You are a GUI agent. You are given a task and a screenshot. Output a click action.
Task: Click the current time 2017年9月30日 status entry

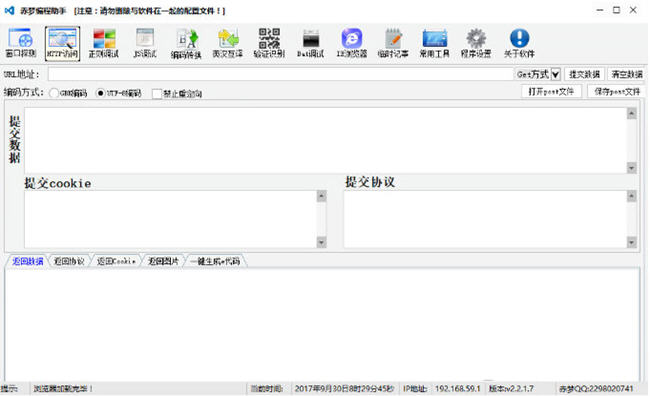tap(344, 389)
